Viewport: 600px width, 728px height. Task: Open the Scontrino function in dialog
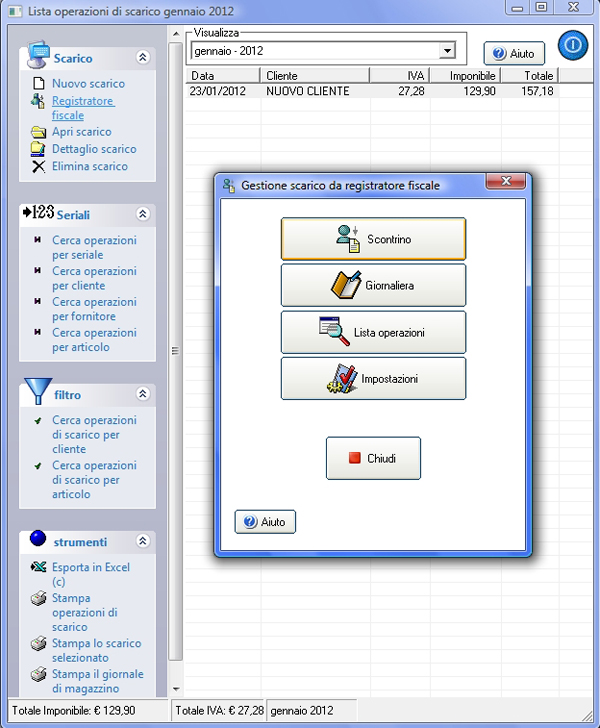point(373,239)
